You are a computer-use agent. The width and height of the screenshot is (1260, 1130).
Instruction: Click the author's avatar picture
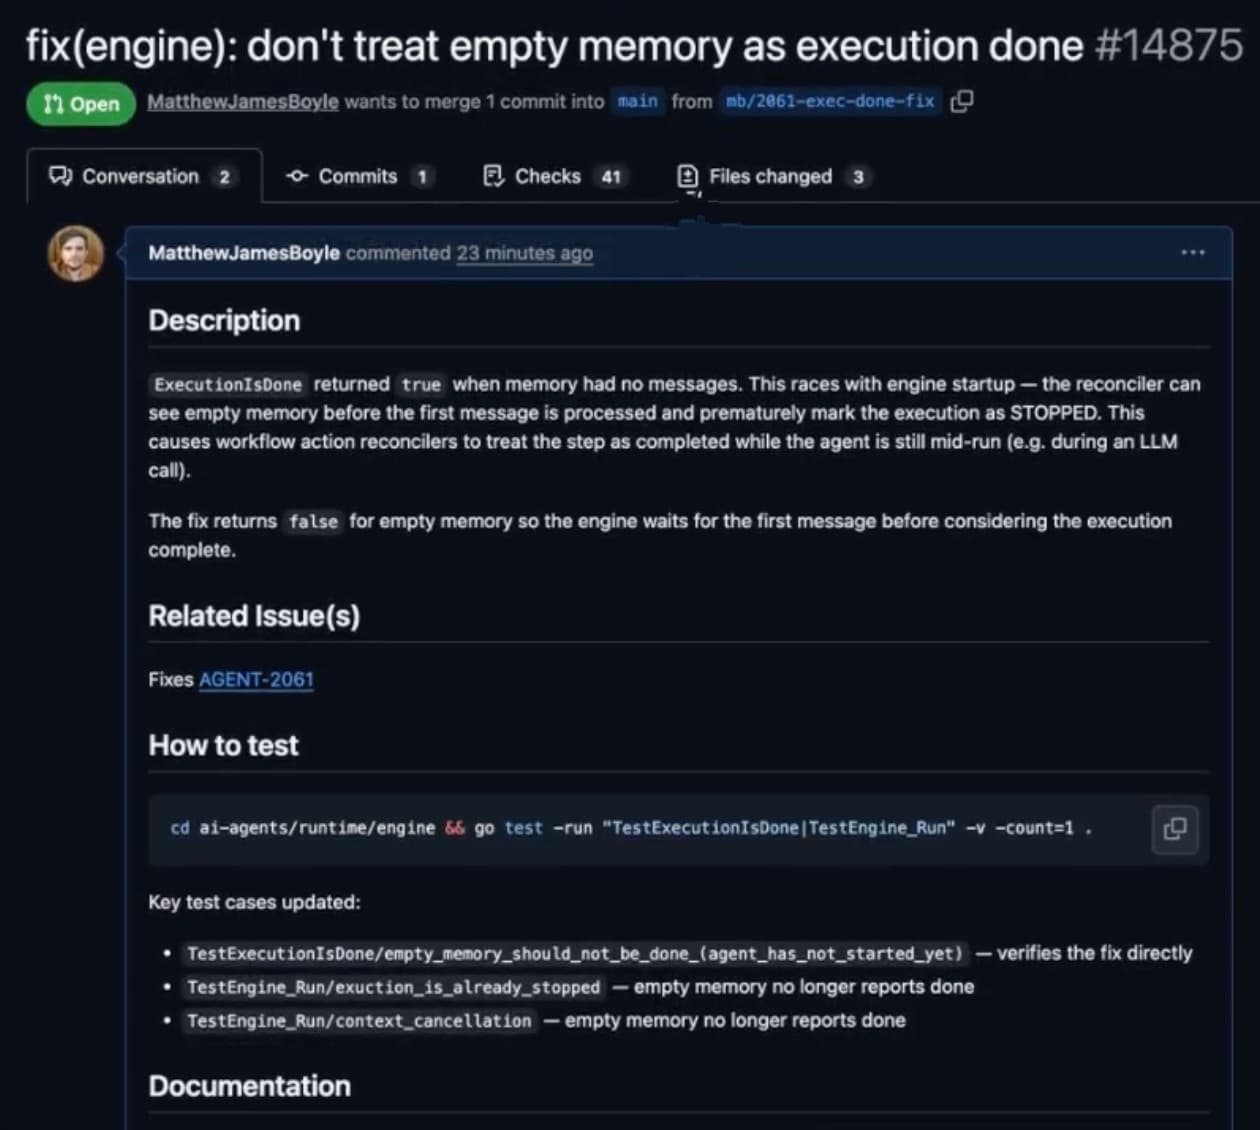point(75,253)
